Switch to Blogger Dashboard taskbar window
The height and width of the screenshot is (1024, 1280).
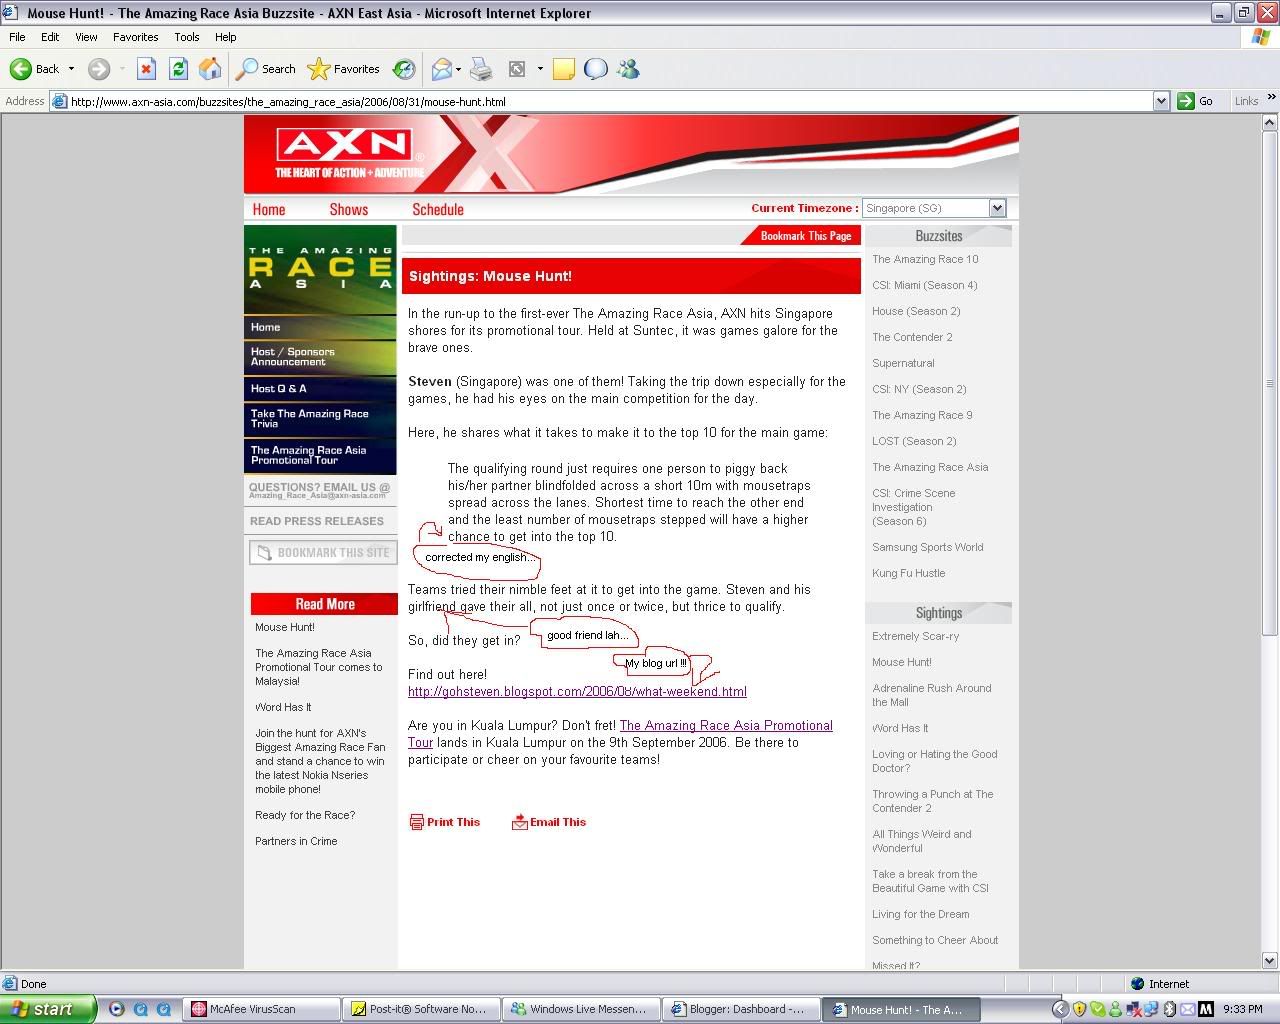tap(739, 1009)
